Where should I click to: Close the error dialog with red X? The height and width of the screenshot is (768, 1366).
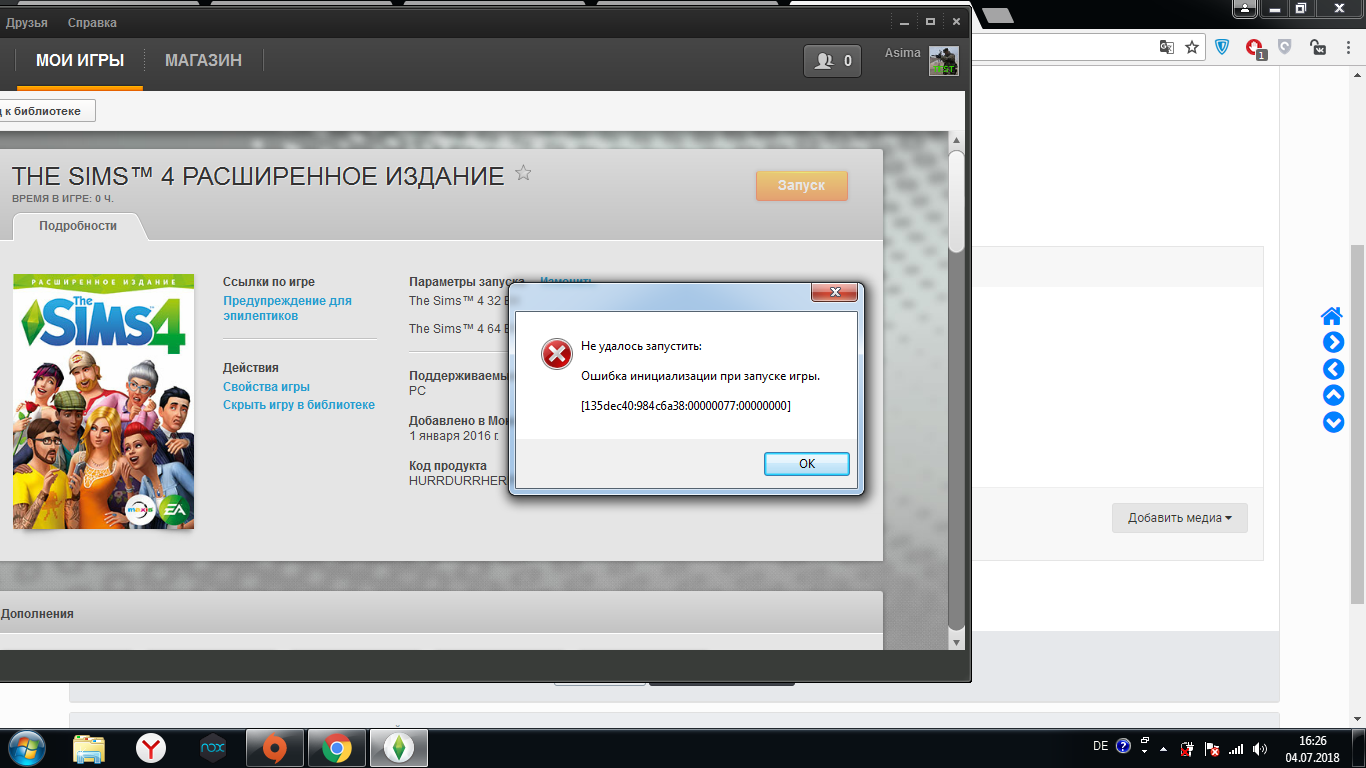click(833, 292)
